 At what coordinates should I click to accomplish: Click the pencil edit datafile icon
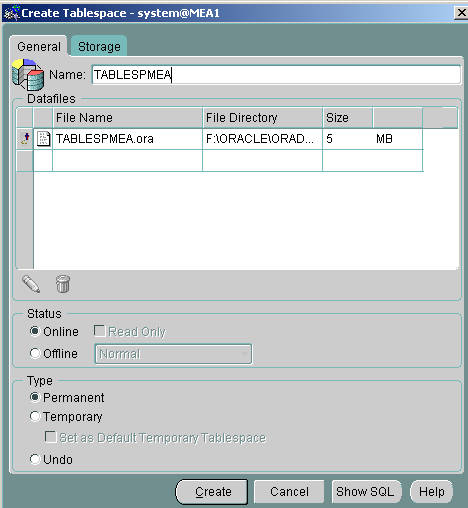(x=31, y=284)
